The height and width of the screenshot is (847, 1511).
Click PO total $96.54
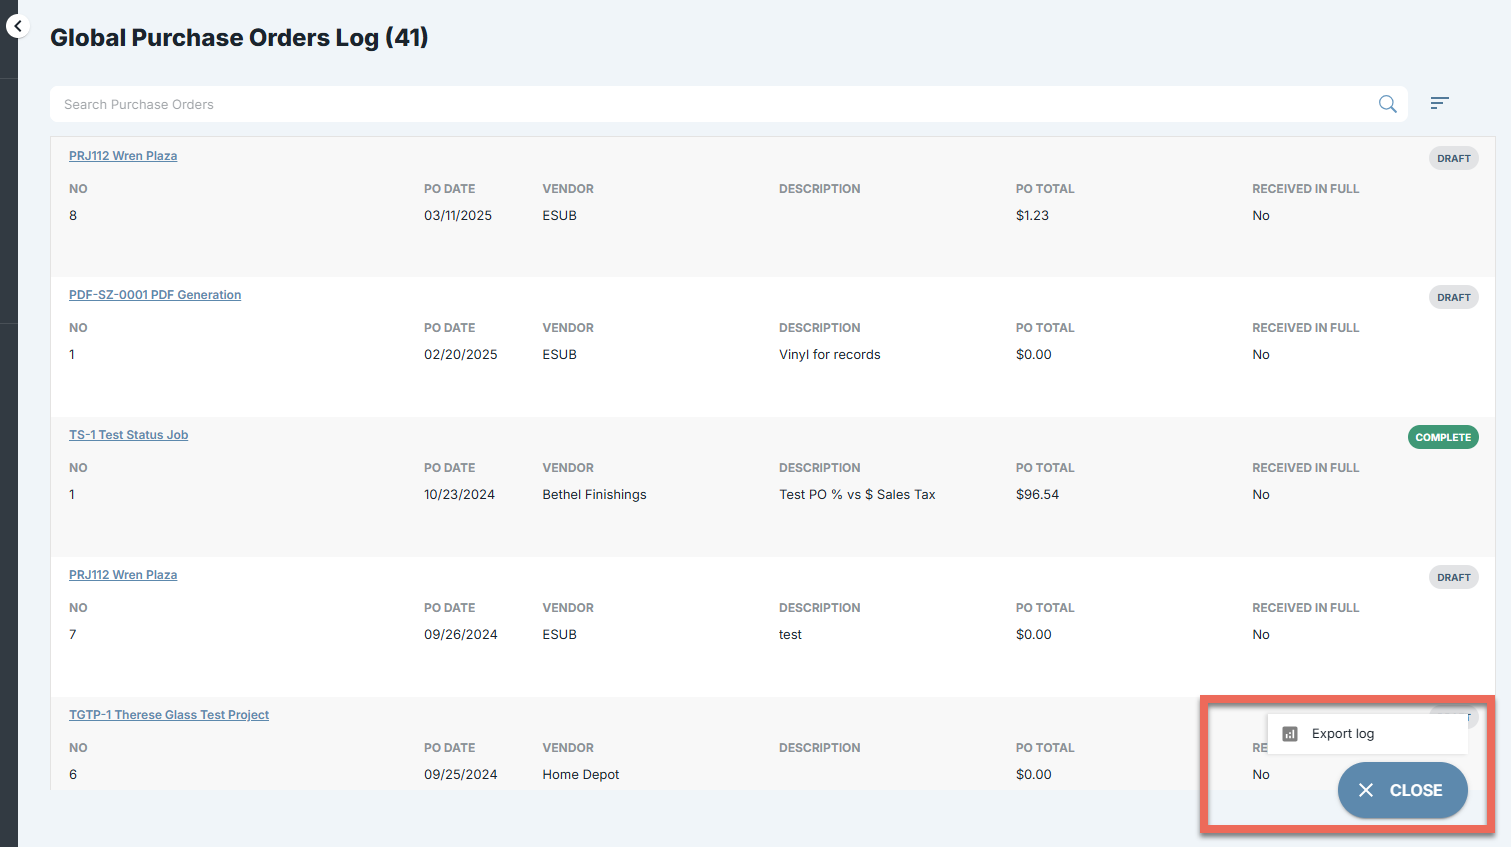1037,494
